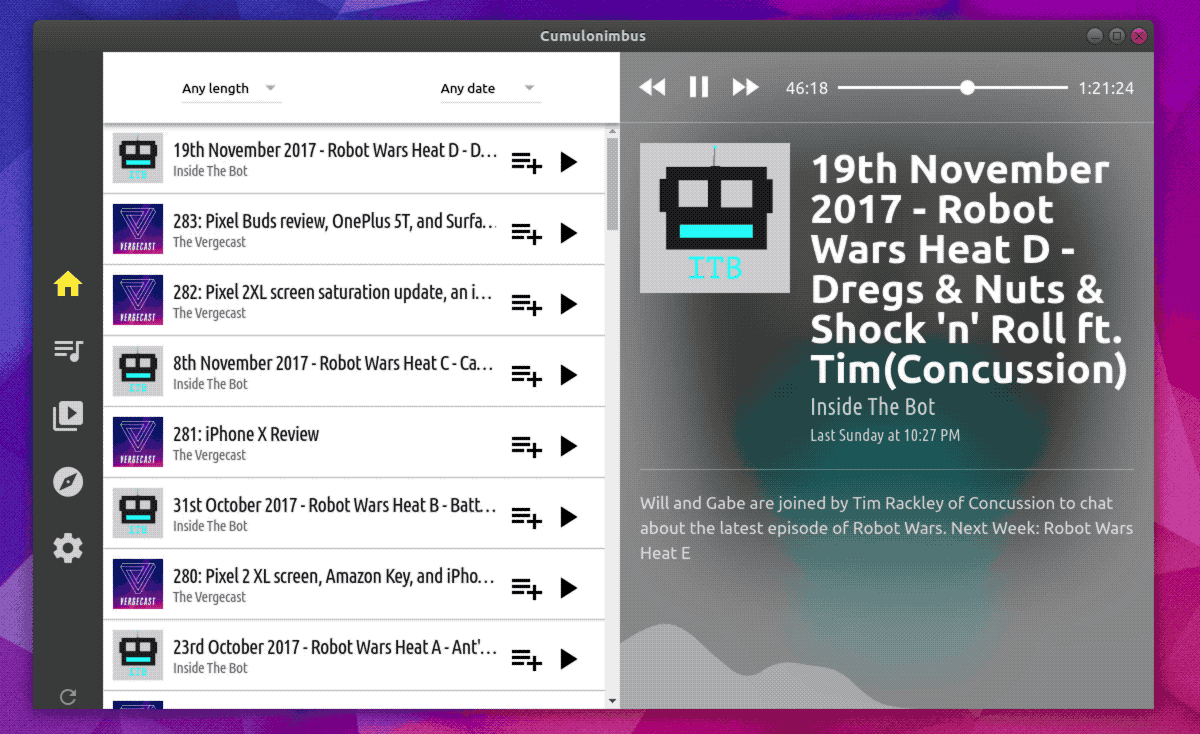
Task: Open Settings gear in sidebar
Action: point(68,548)
